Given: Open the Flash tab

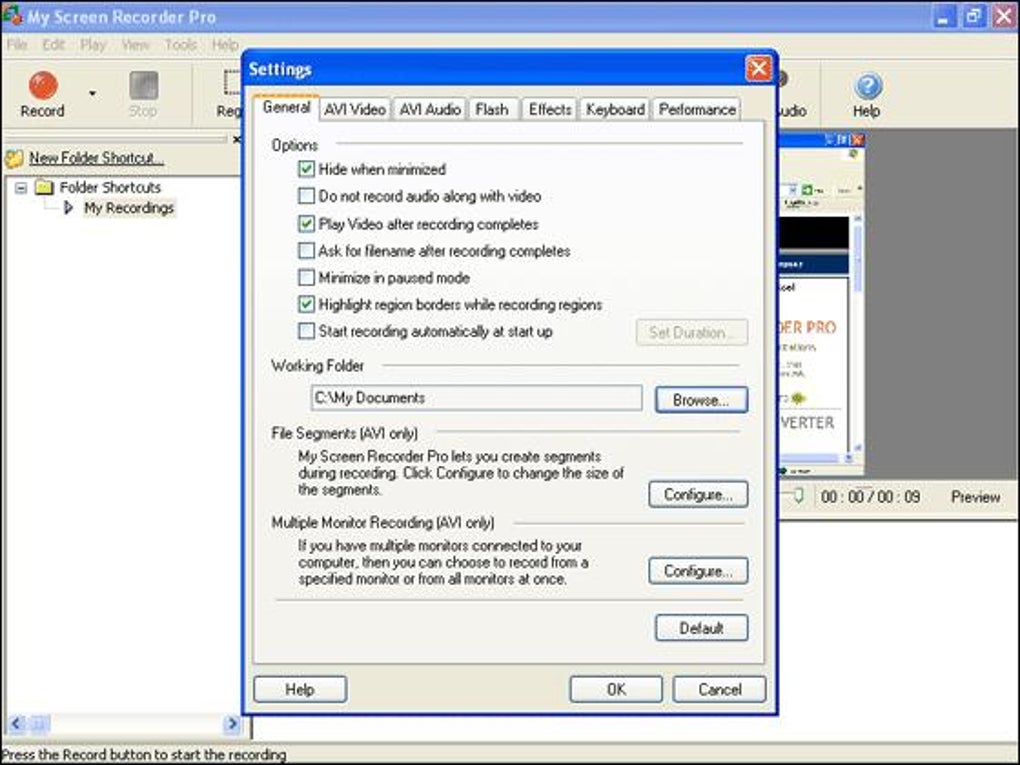Looking at the screenshot, I should pos(492,109).
